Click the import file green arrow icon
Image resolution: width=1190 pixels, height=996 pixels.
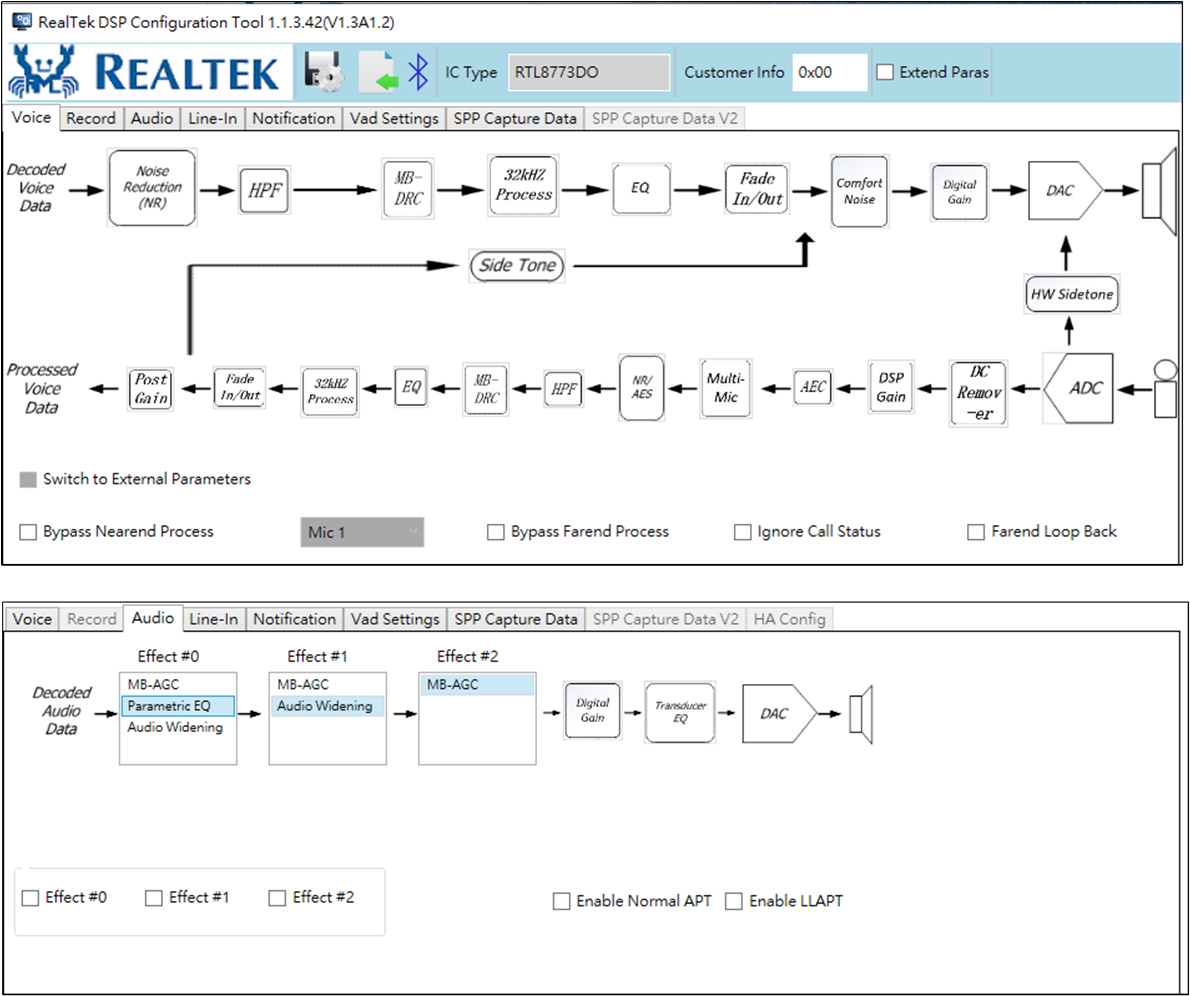[379, 72]
